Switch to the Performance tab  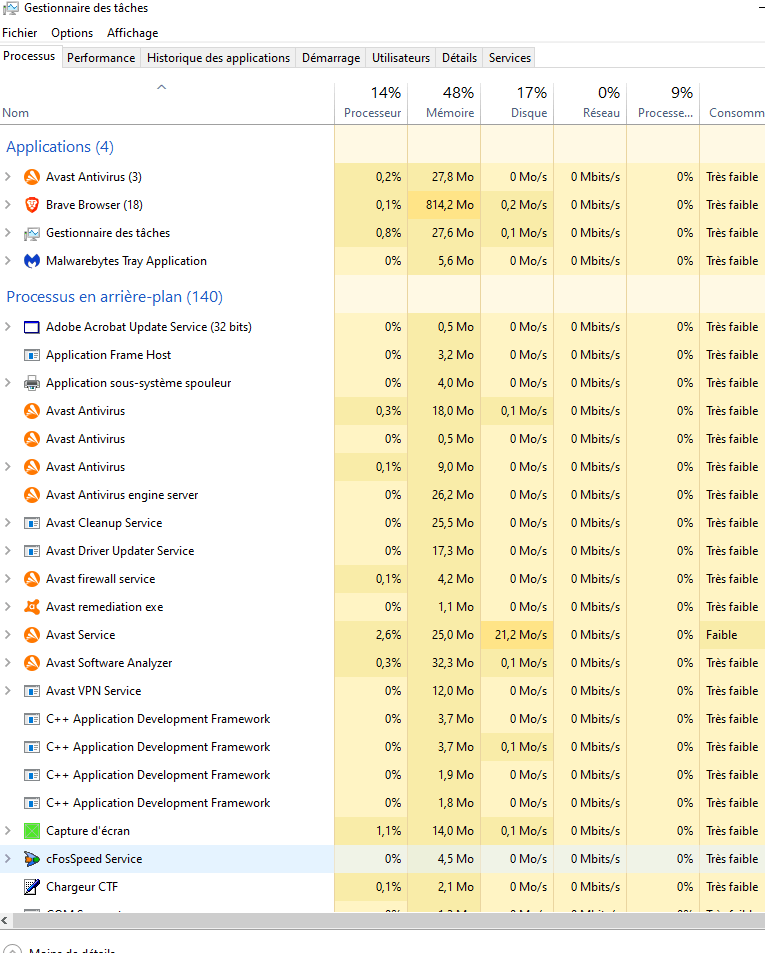[101, 58]
